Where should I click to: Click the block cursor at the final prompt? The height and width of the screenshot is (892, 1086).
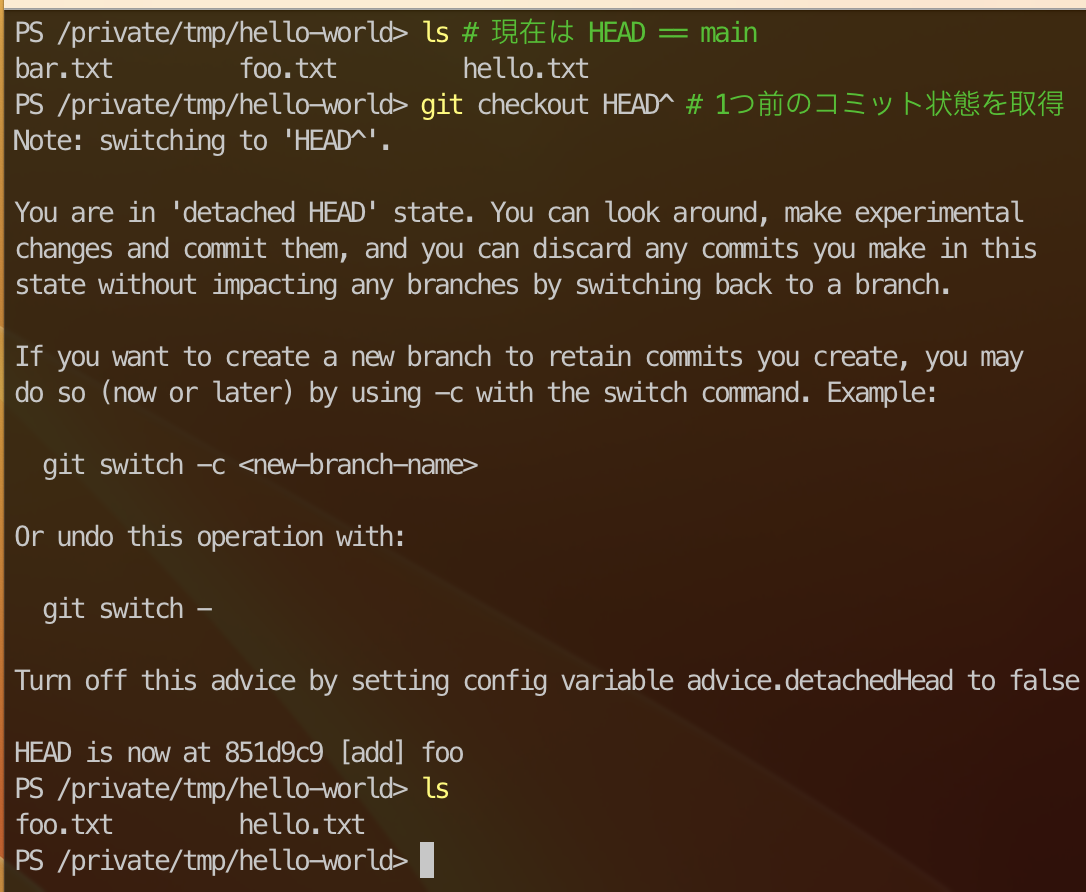click(427, 859)
